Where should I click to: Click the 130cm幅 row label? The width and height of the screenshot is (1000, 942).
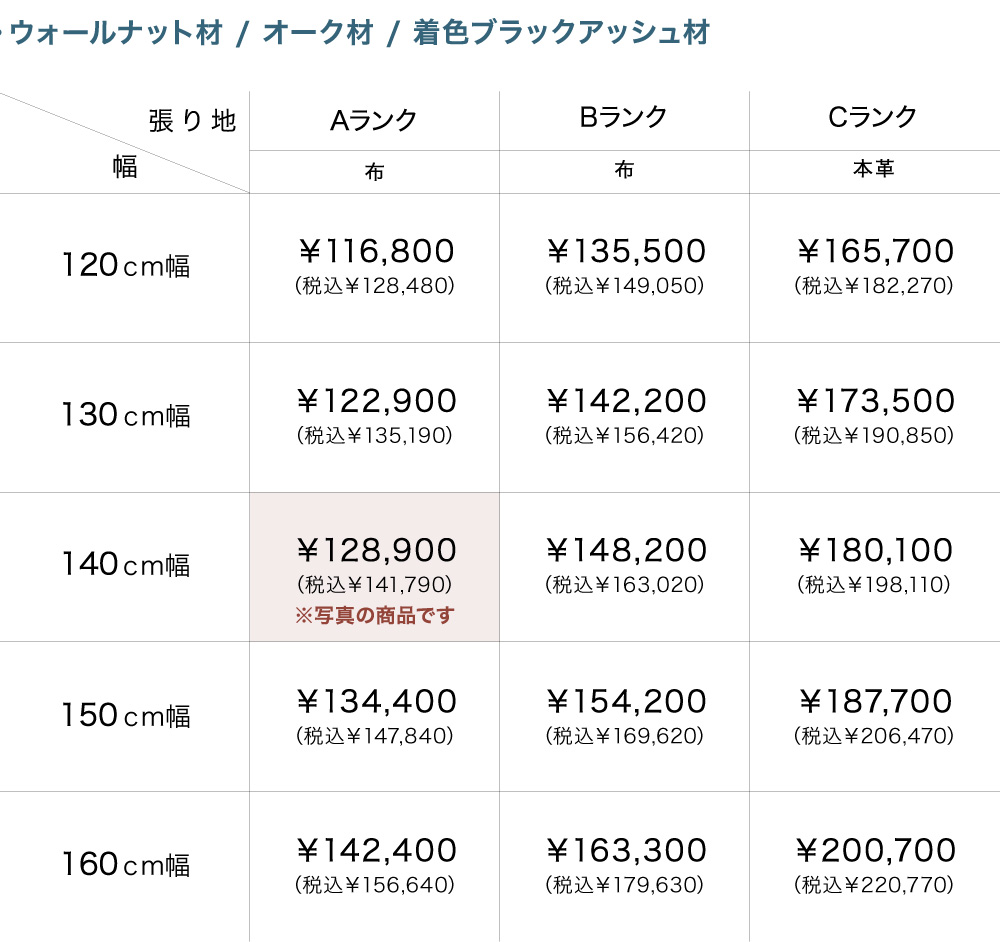tap(126, 415)
